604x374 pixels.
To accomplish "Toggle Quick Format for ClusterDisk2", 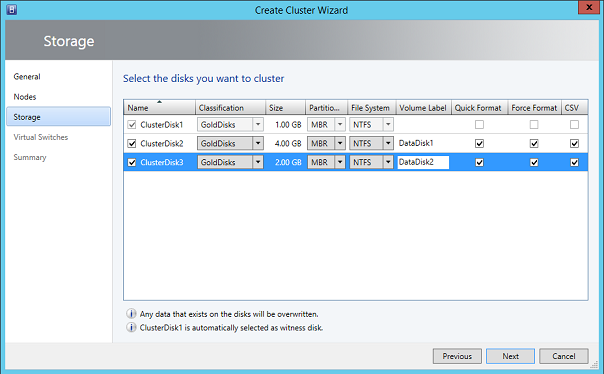I will 479,144.
